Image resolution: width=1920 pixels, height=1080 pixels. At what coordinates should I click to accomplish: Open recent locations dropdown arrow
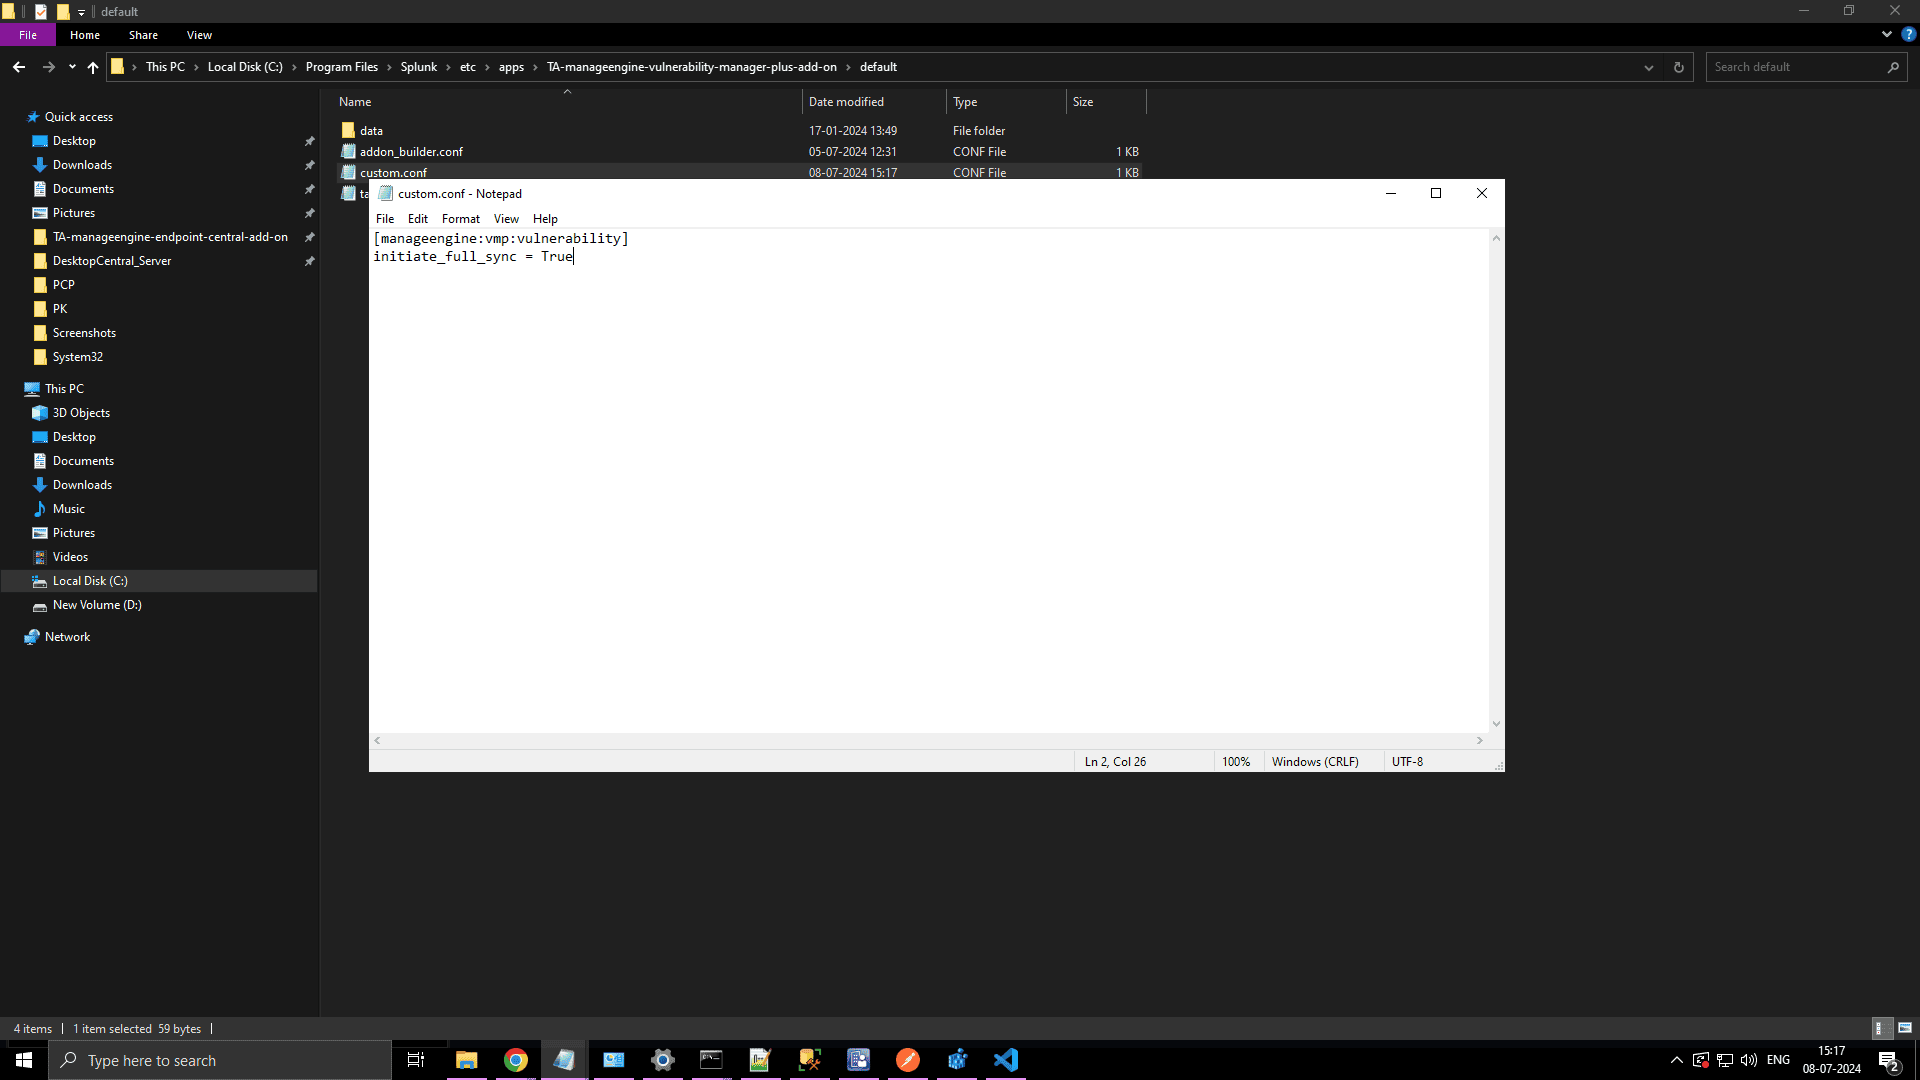pos(72,67)
